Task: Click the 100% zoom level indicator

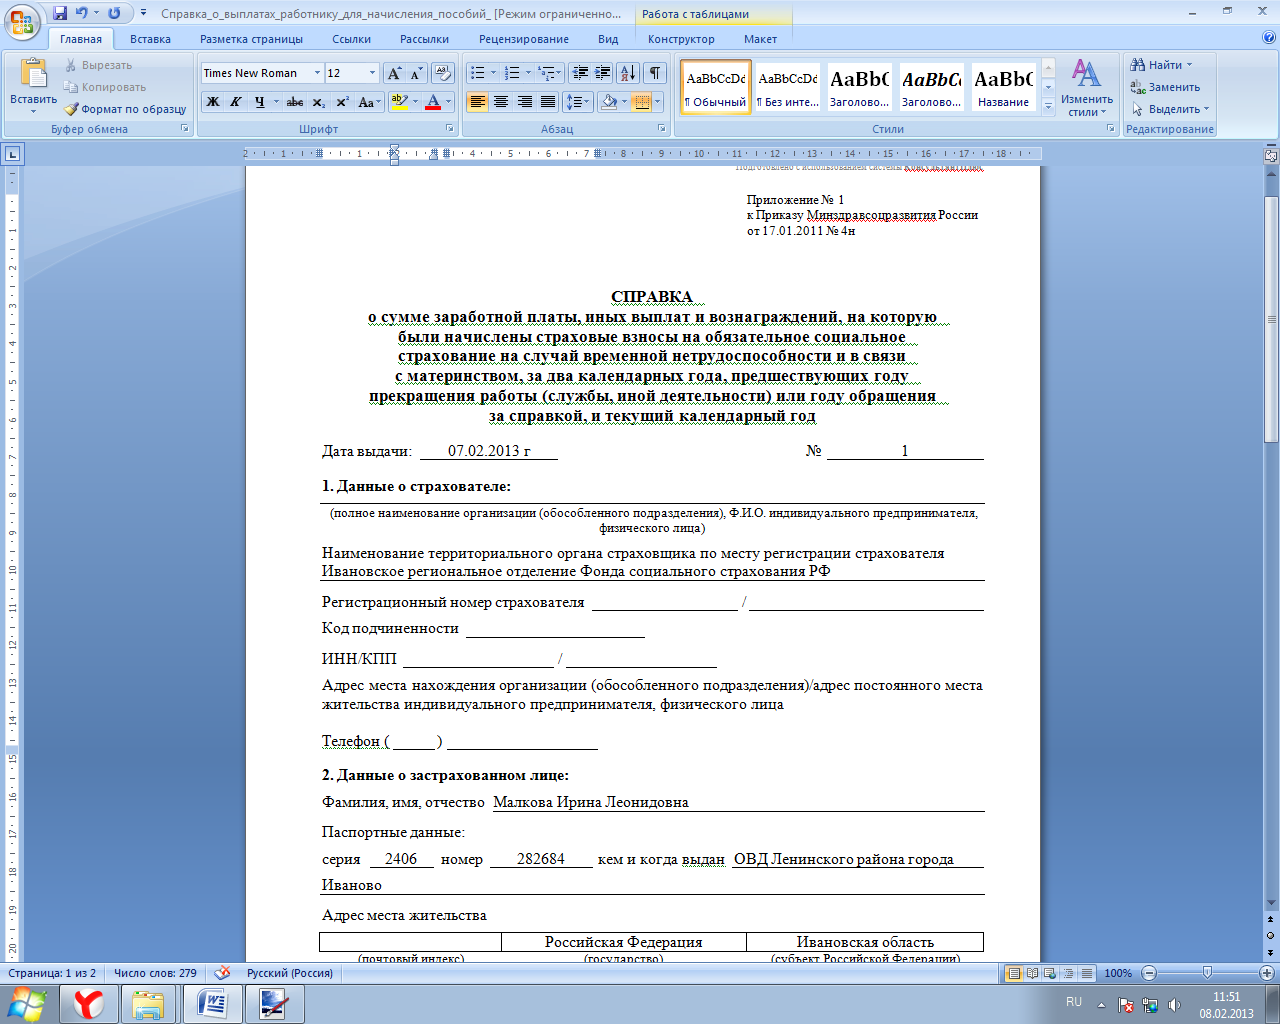Action: 1118,973
